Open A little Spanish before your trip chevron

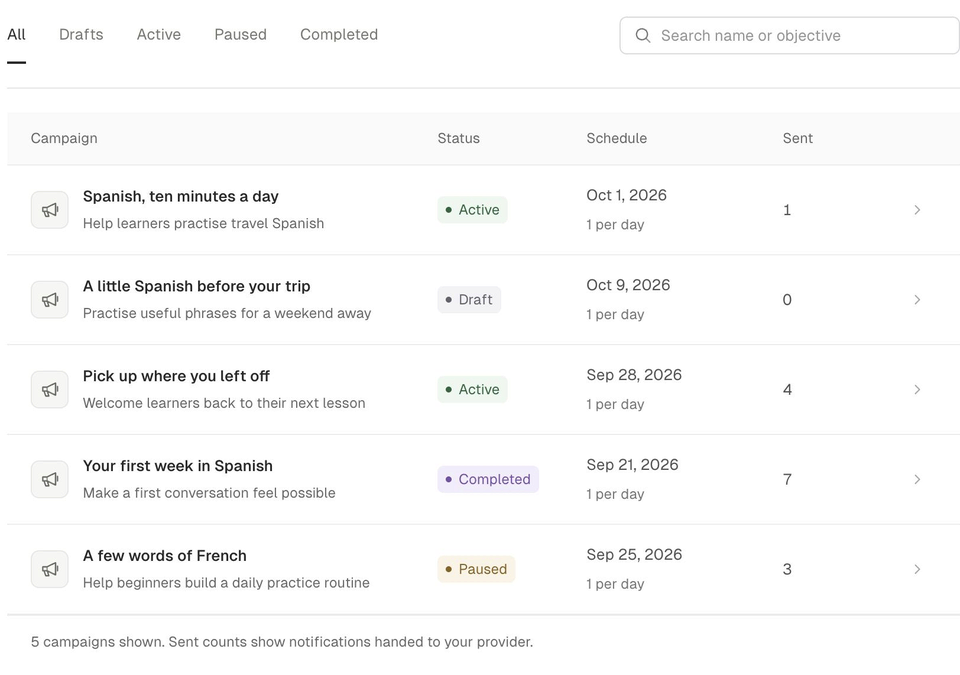point(917,300)
